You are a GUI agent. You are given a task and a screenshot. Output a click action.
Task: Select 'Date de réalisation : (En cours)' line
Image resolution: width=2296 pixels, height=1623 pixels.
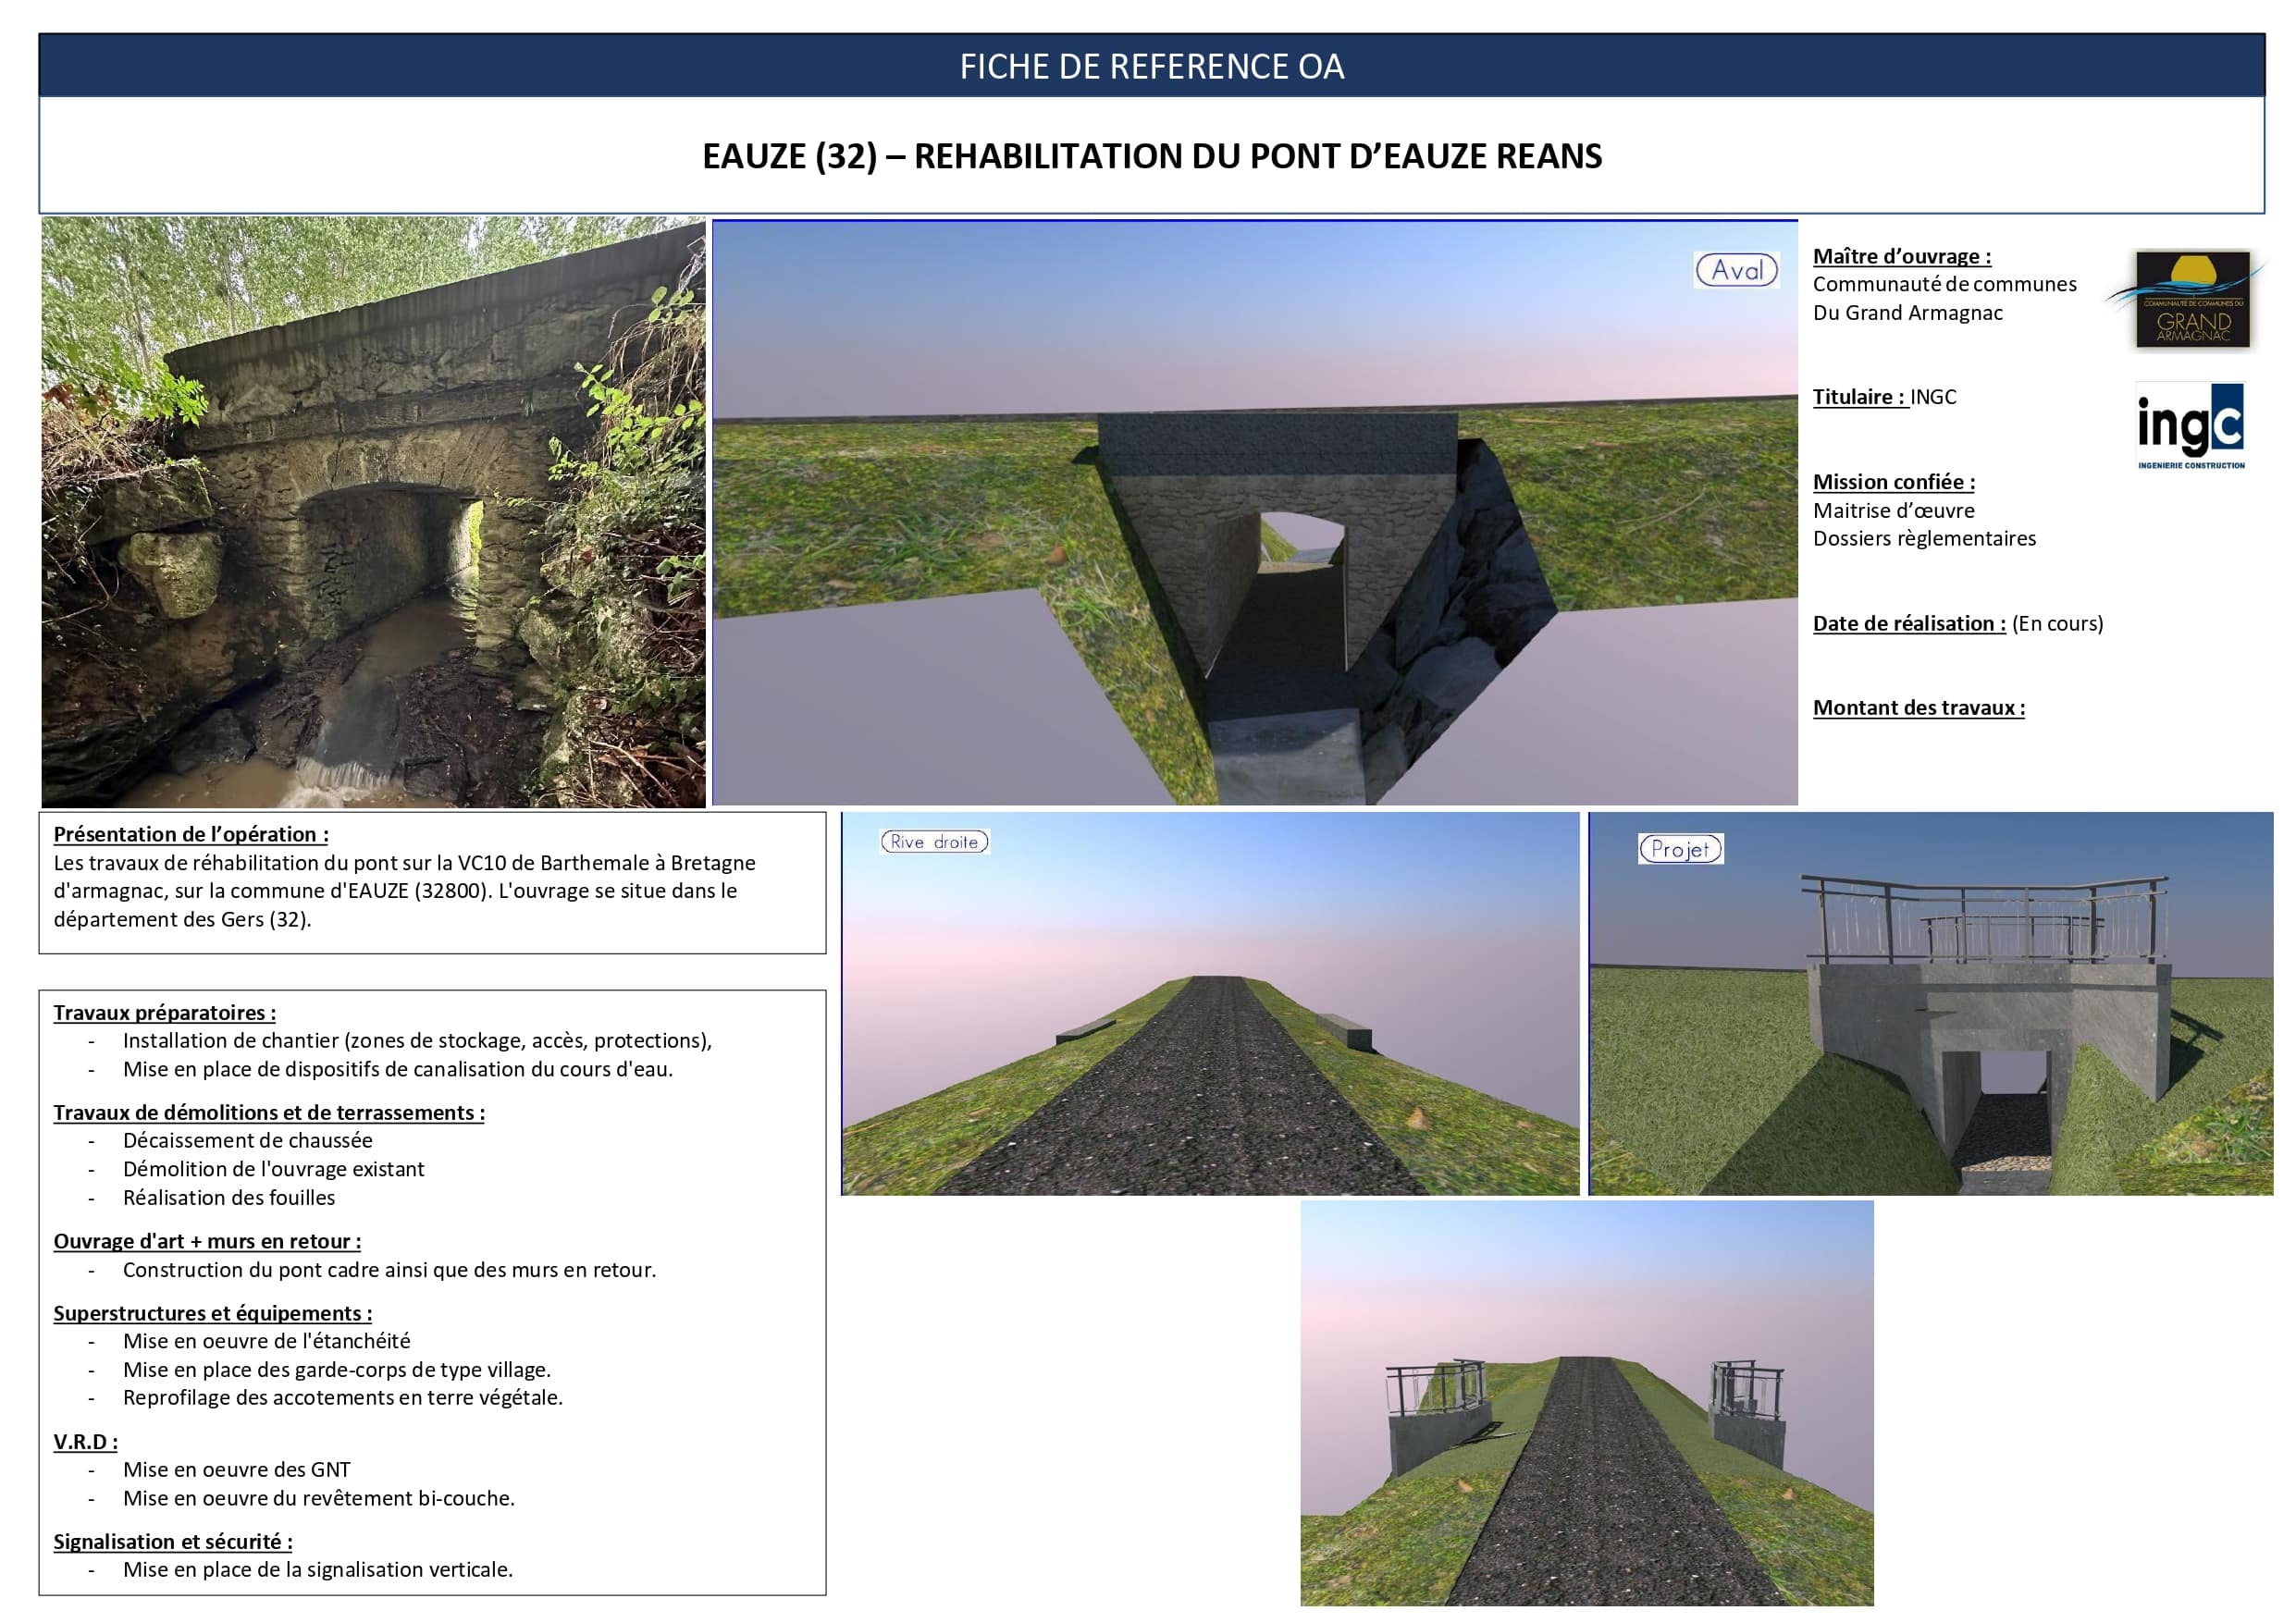pyautogui.click(x=1958, y=624)
